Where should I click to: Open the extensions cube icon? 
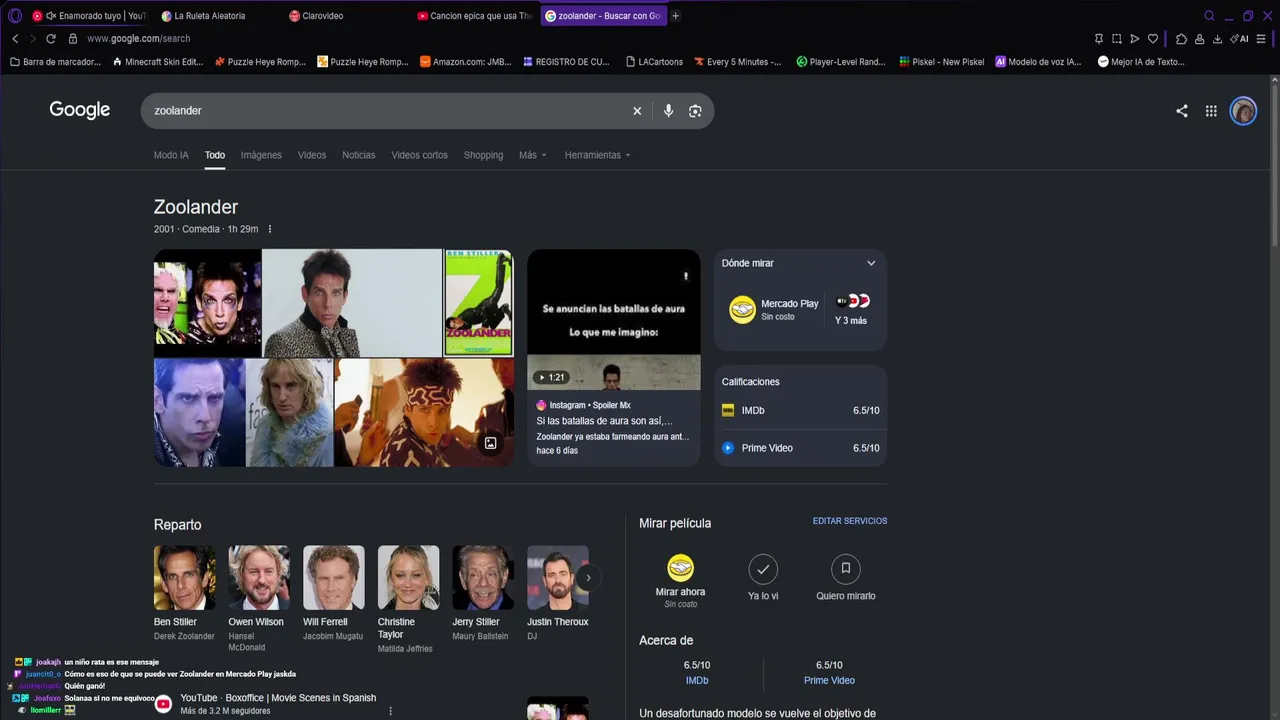coord(1181,39)
